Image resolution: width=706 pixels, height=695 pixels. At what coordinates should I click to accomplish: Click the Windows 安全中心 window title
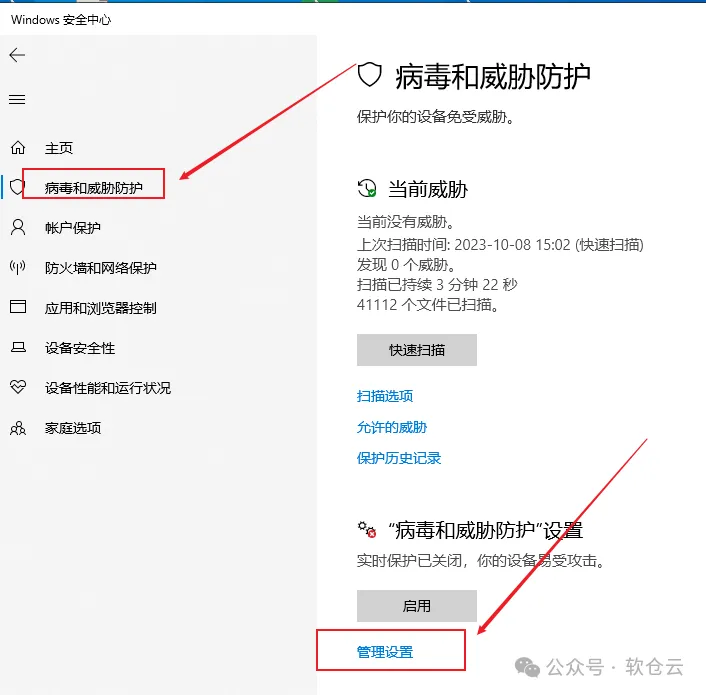coord(61,20)
